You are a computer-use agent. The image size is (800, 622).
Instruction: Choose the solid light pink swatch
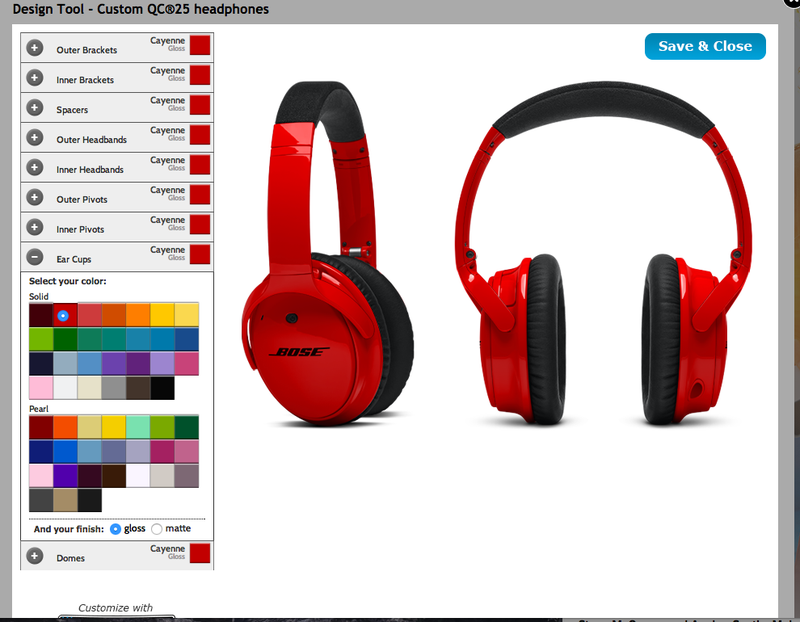click(41, 388)
